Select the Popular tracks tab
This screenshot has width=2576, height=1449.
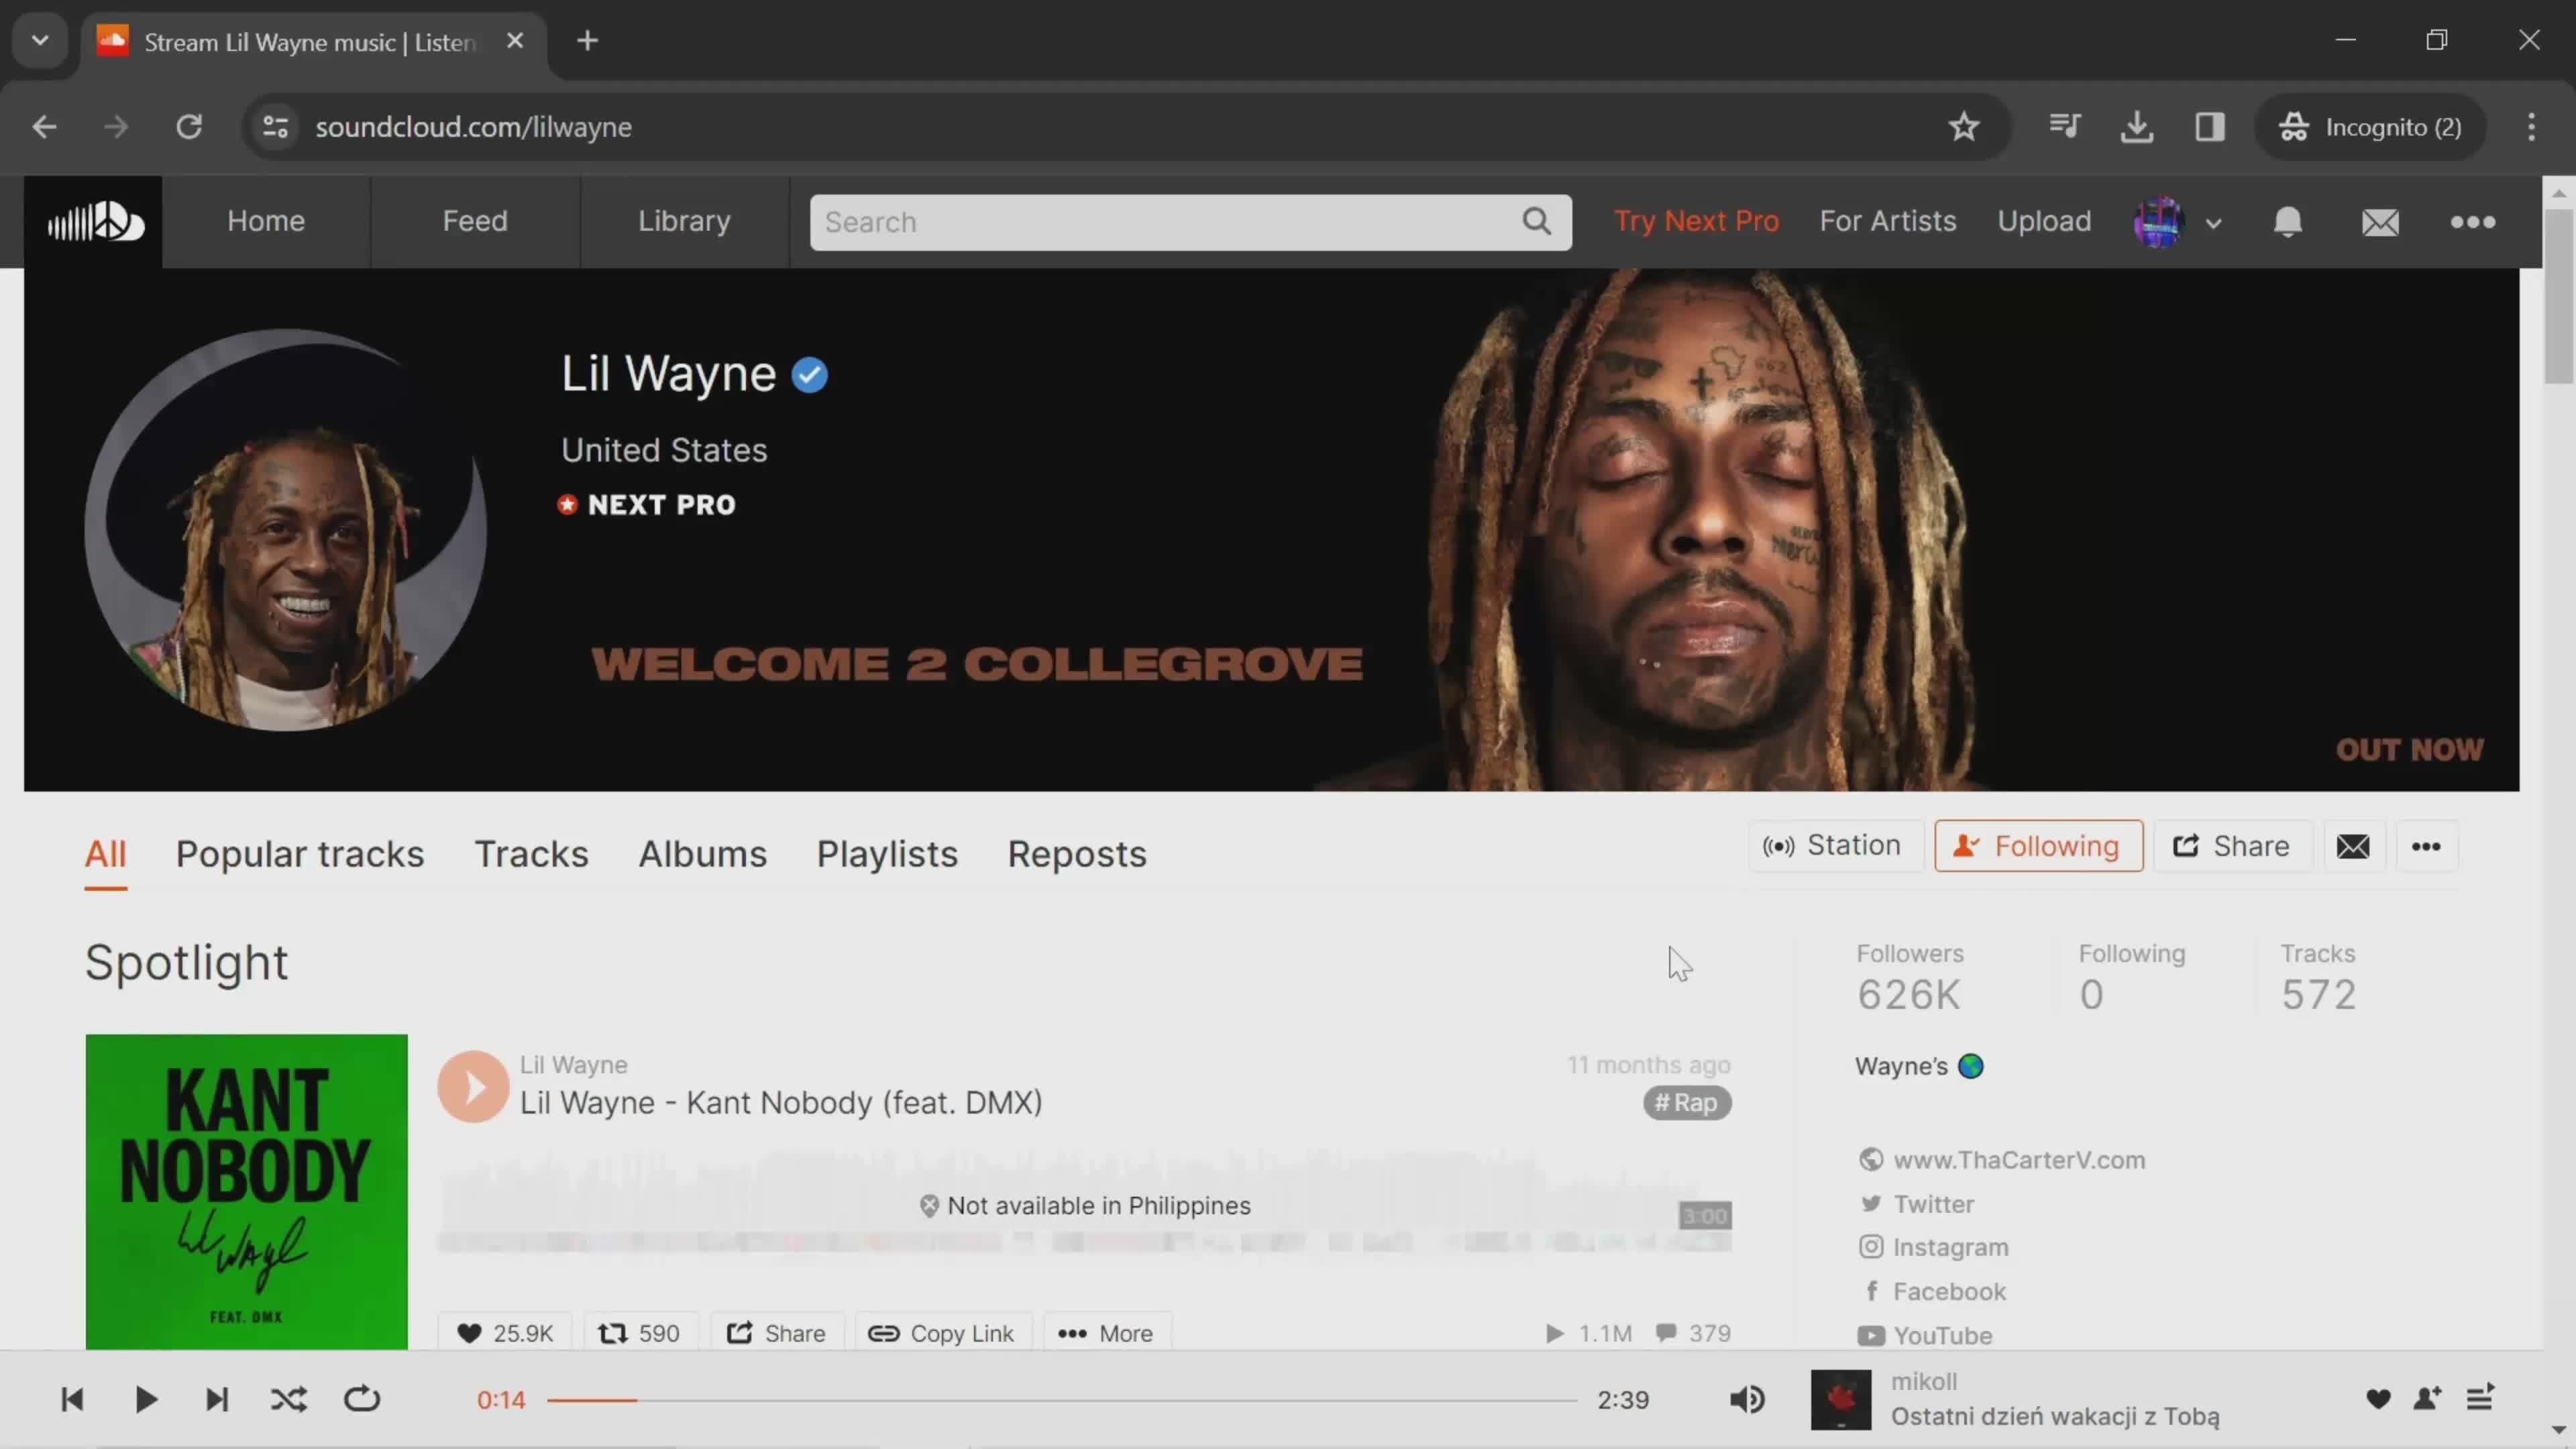pyautogui.click(x=301, y=853)
